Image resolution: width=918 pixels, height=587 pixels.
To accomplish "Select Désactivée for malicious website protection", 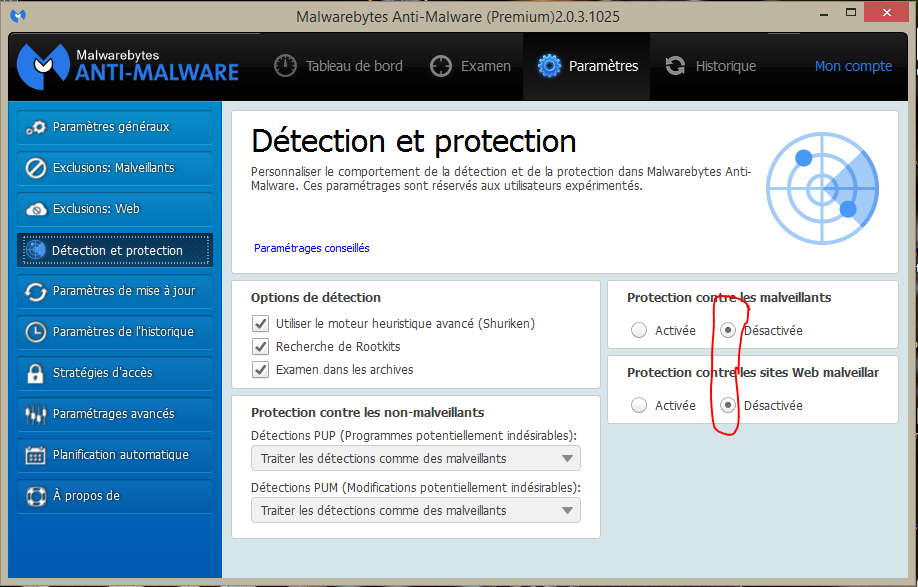I will pyautogui.click(x=728, y=405).
